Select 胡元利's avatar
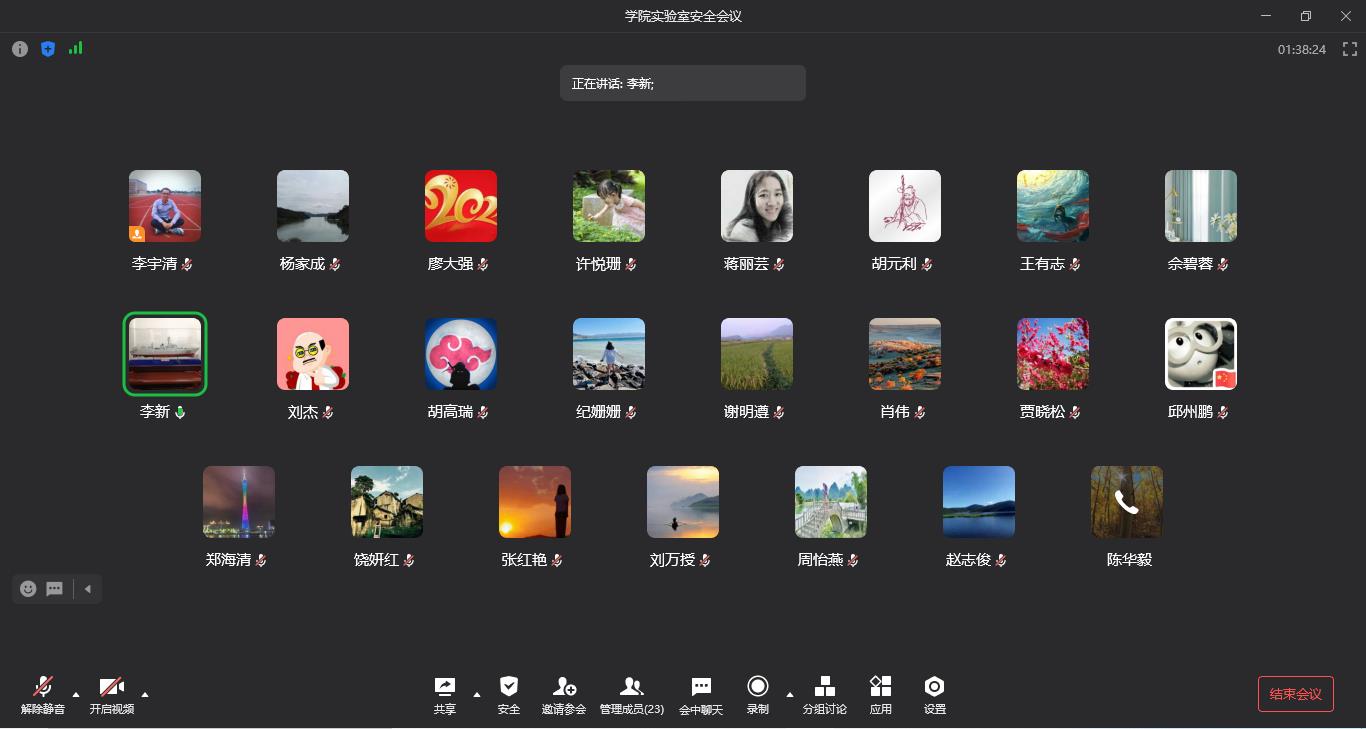This screenshot has height=729, width=1366. click(905, 206)
